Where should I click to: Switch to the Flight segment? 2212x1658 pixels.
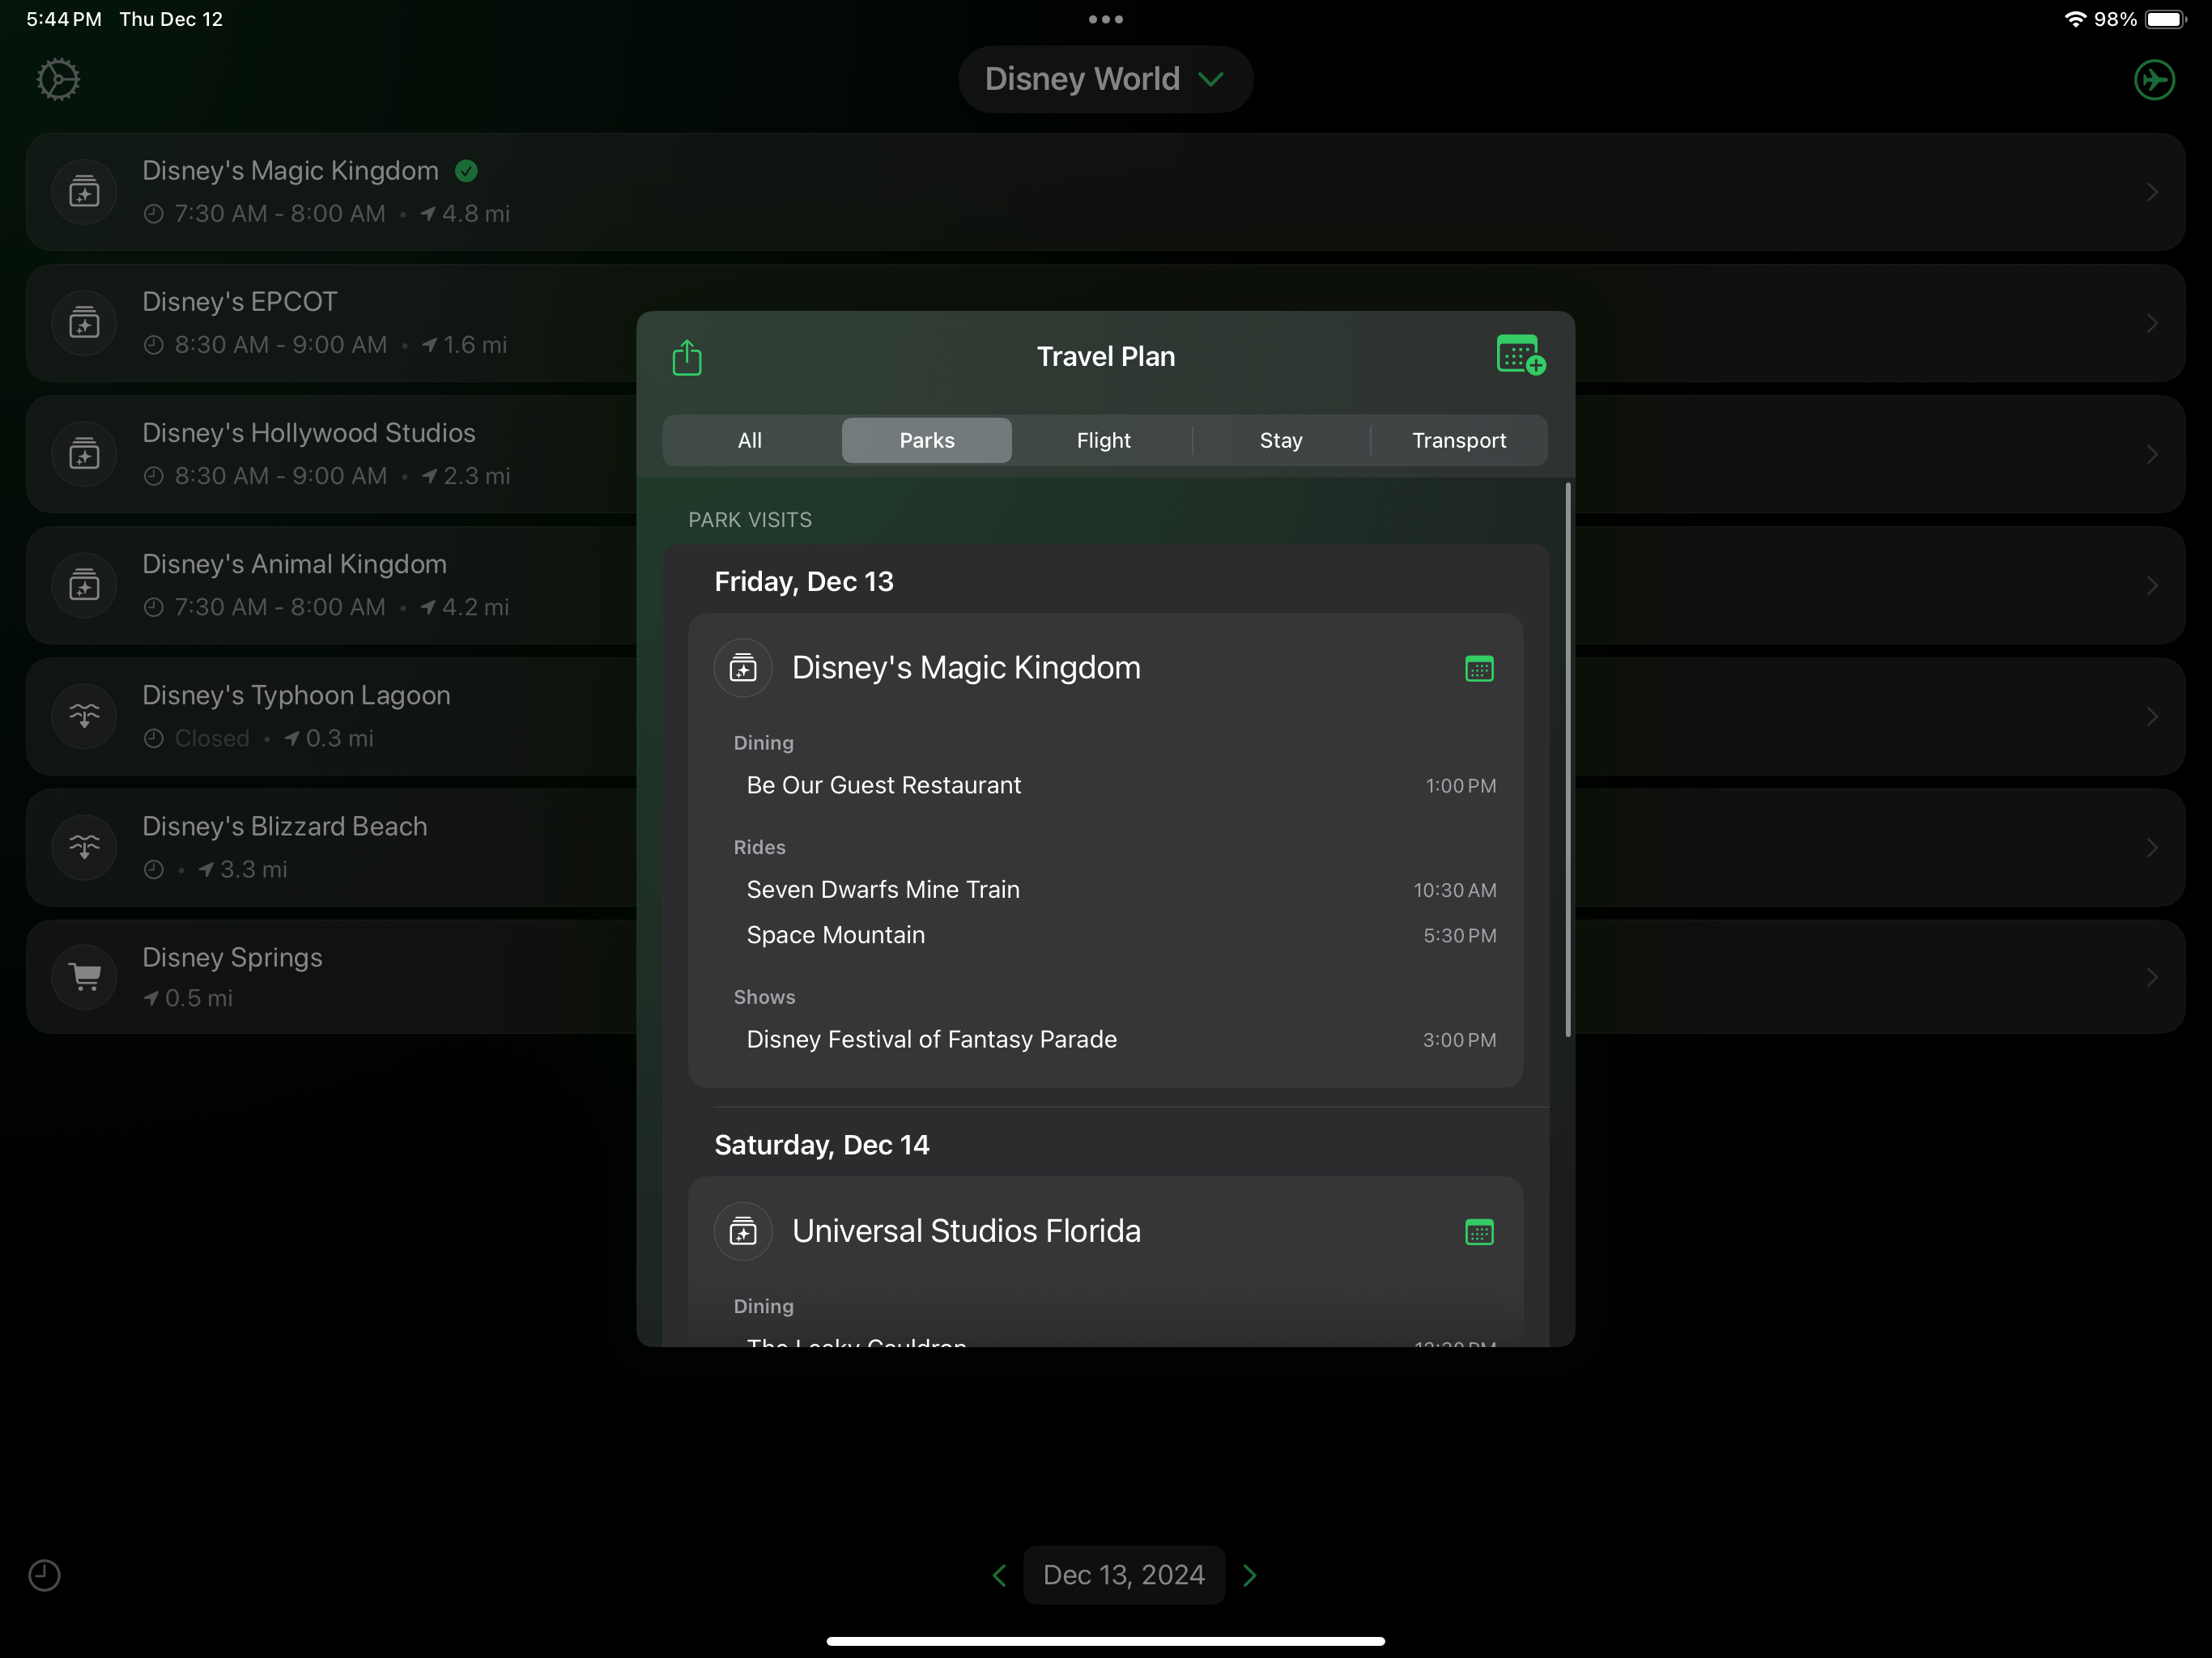click(1103, 440)
